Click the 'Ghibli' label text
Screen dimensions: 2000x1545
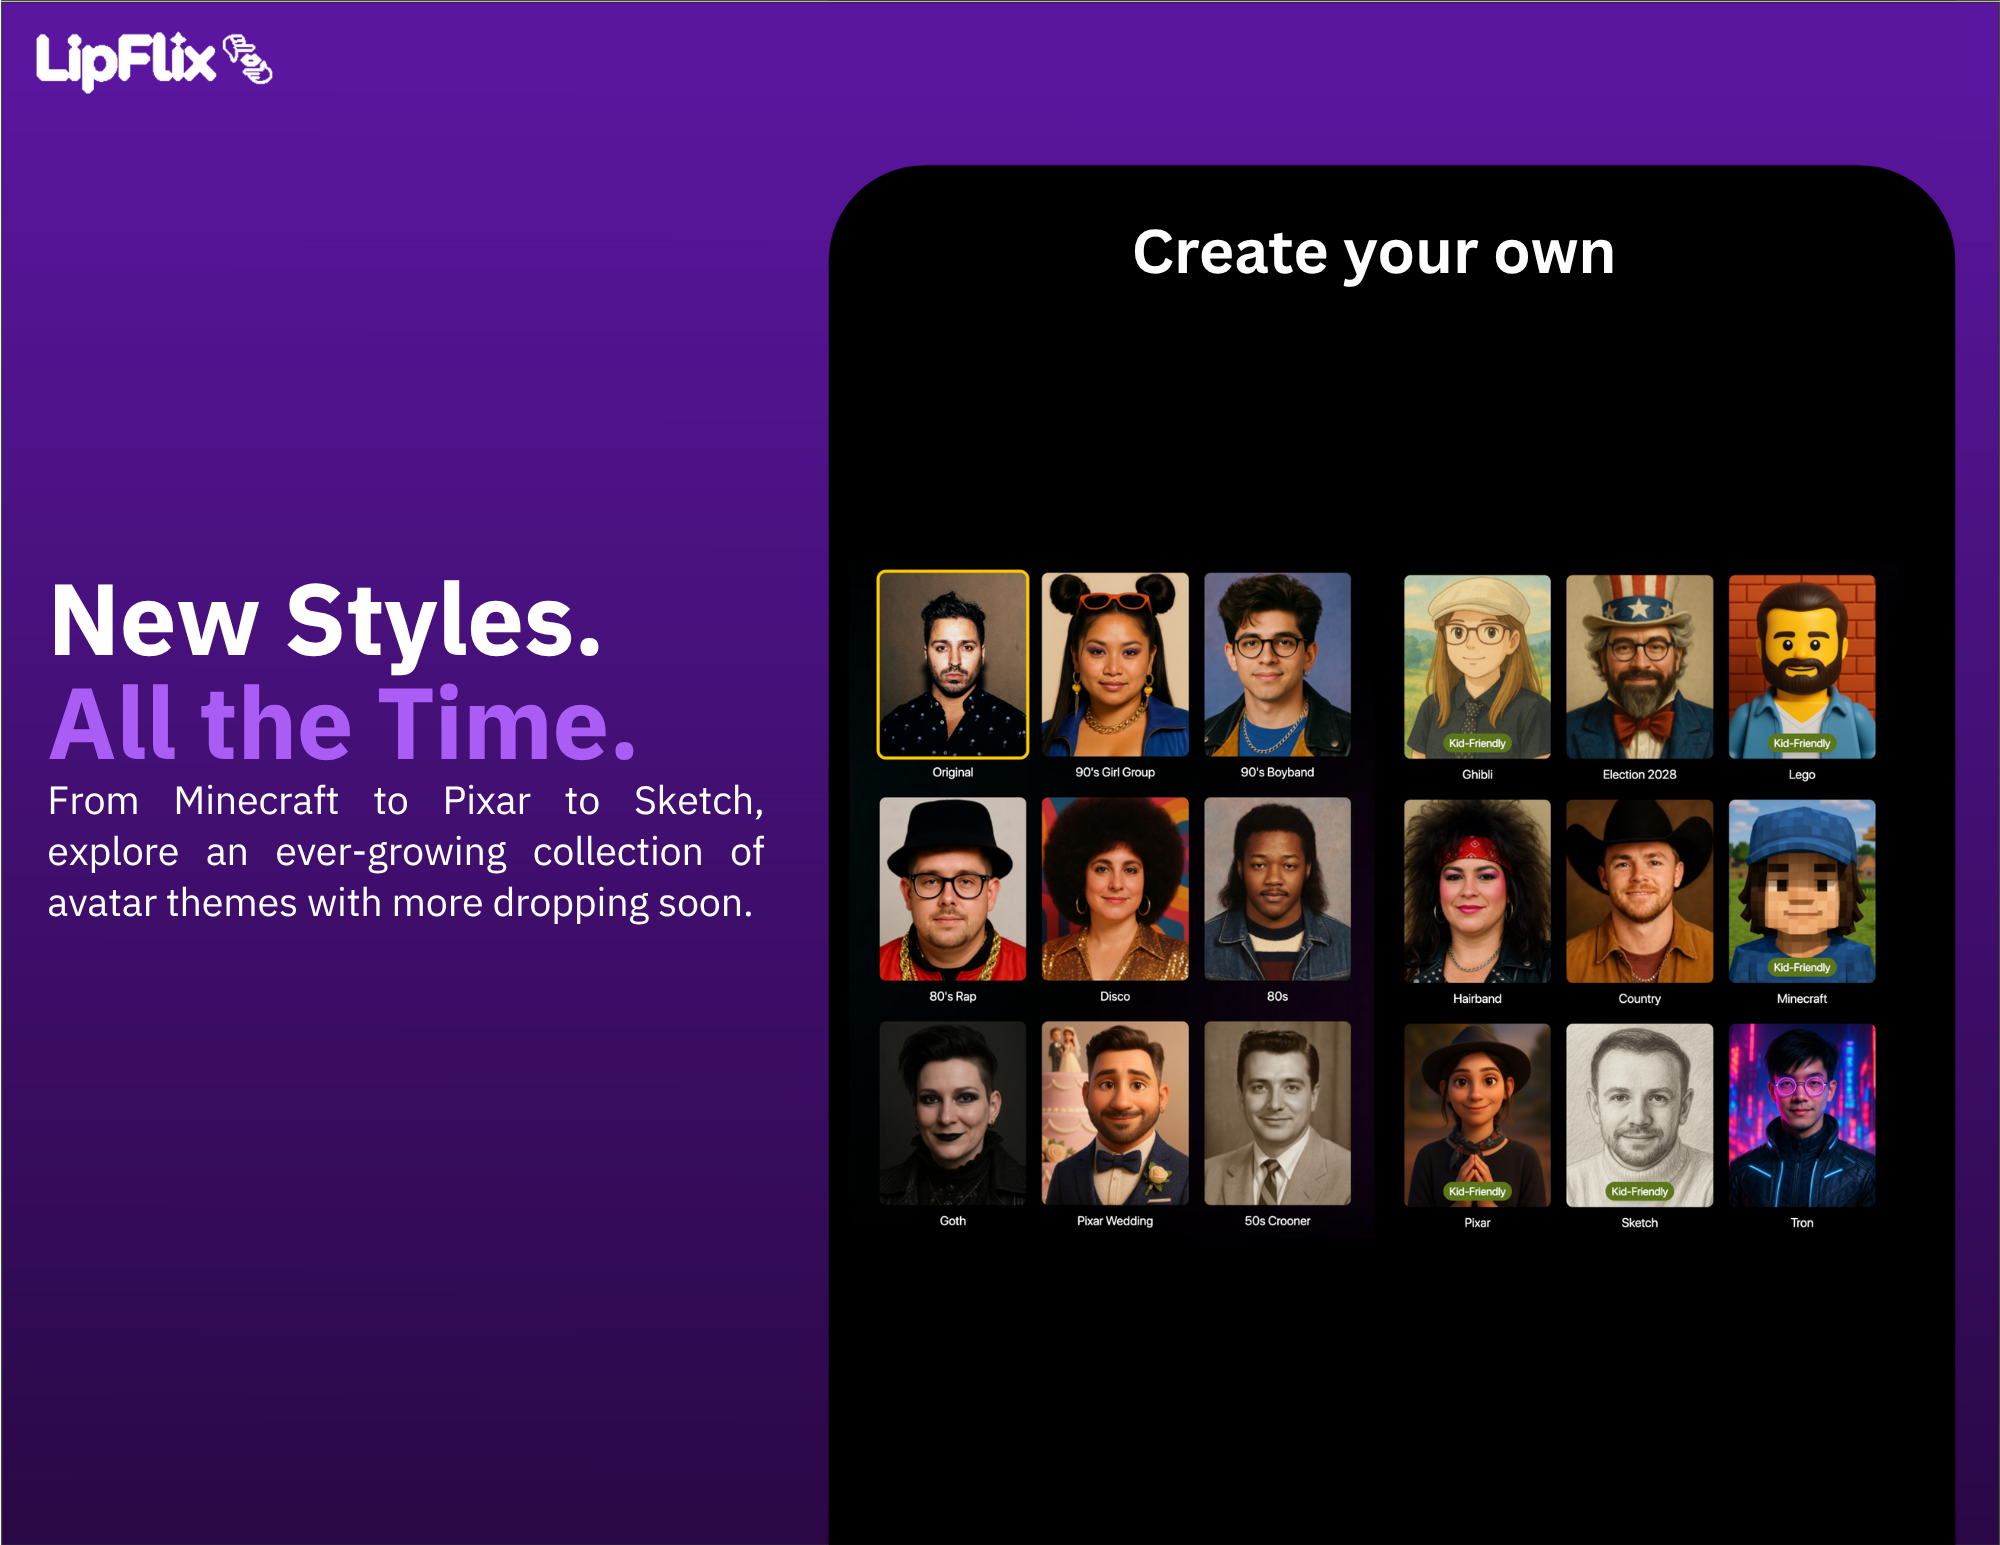tap(1477, 774)
